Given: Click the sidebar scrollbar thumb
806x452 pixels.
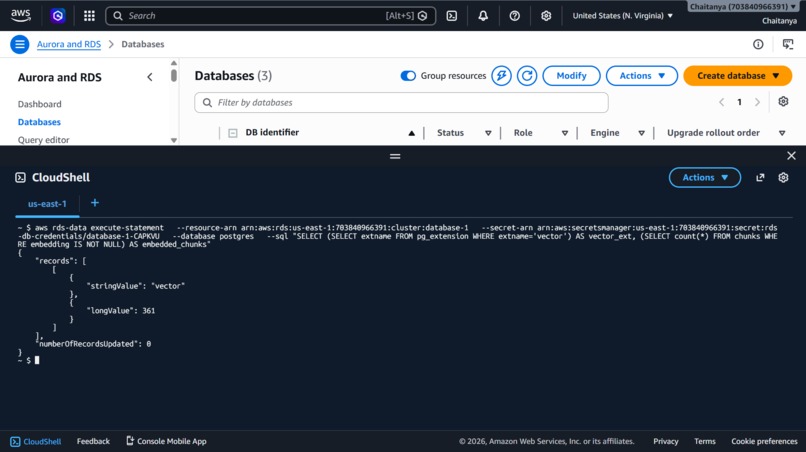Looking at the screenshot, I should point(174,75).
